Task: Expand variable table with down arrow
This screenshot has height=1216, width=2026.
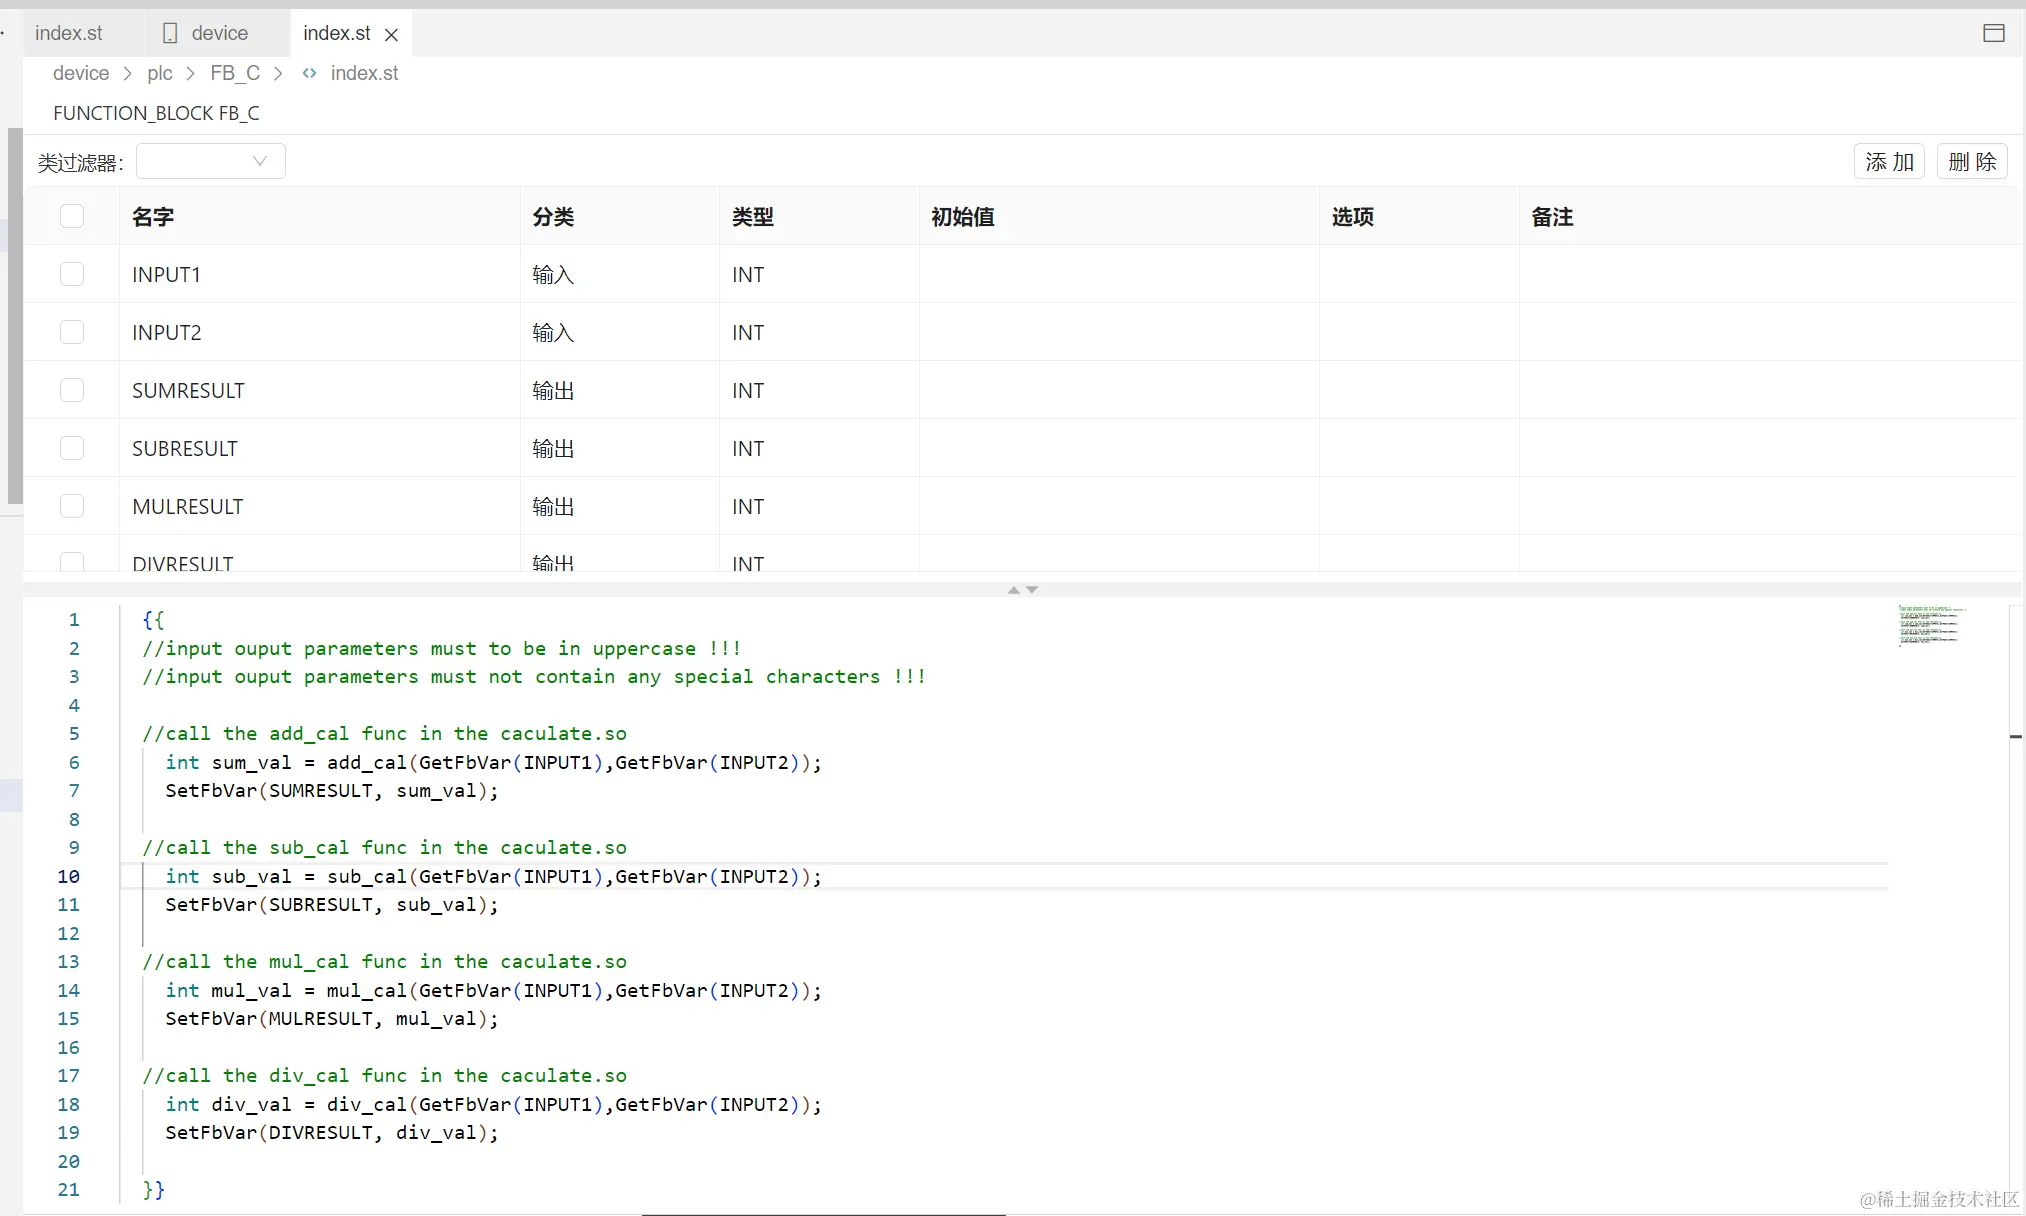Action: (1033, 590)
